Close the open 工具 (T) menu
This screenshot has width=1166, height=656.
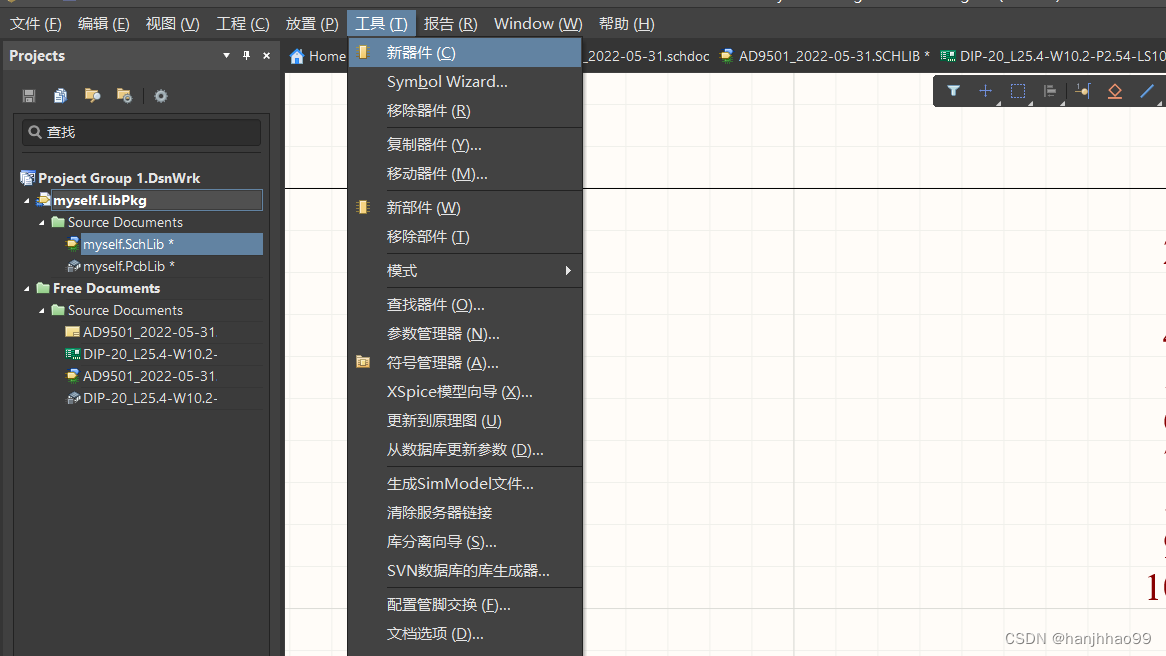pyautogui.click(x=381, y=24)
